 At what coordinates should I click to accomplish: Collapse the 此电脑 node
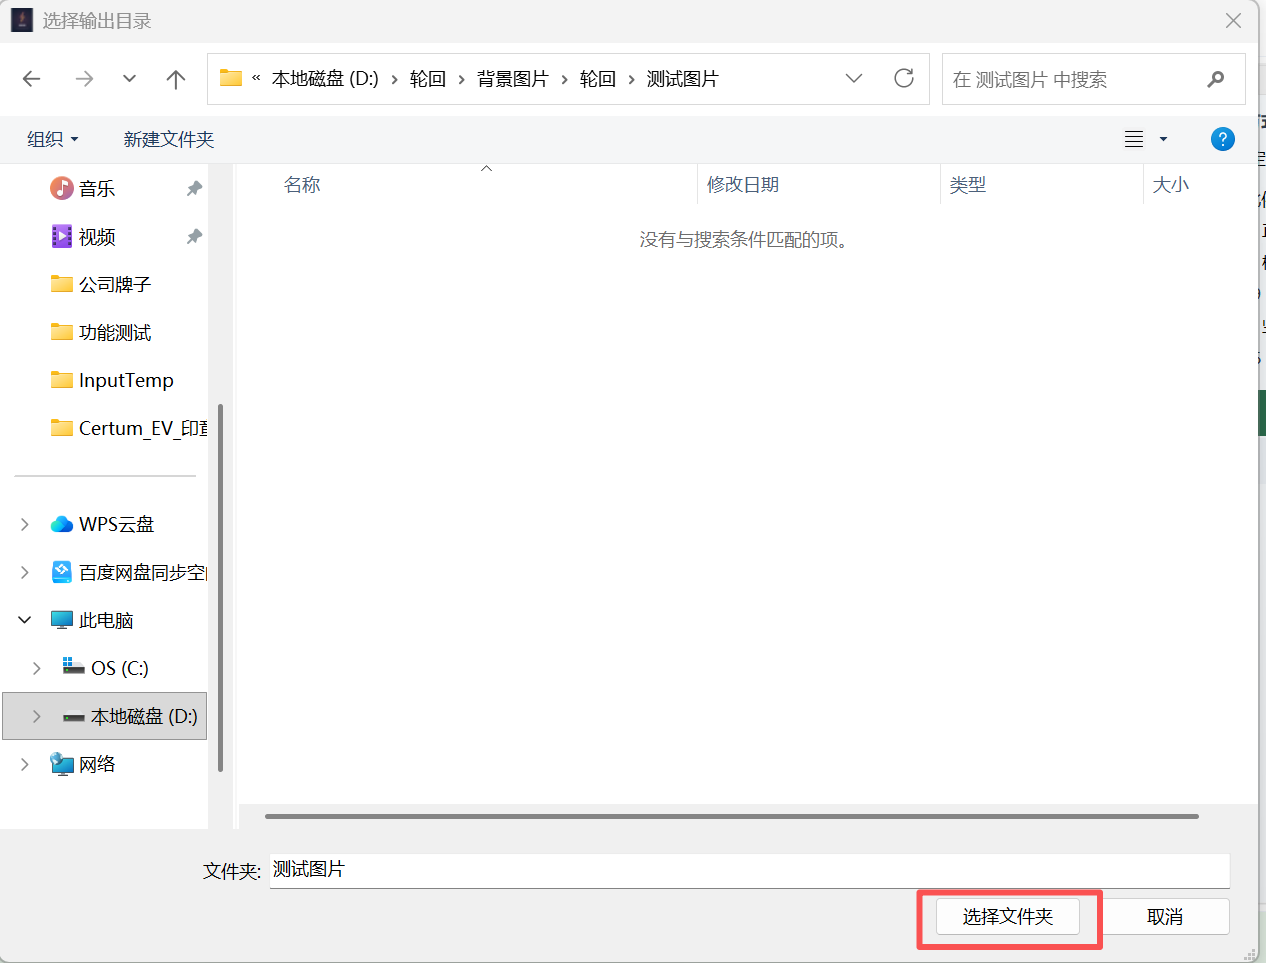point(25,620)
